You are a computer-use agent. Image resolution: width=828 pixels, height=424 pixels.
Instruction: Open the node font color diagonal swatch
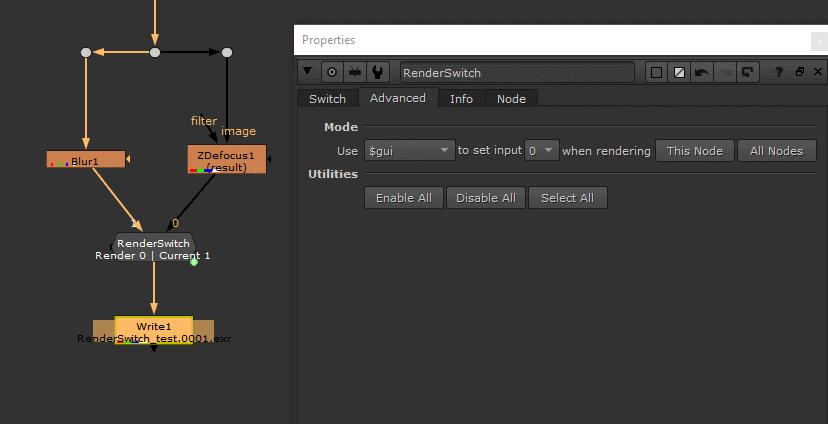[x=679, y=73]
